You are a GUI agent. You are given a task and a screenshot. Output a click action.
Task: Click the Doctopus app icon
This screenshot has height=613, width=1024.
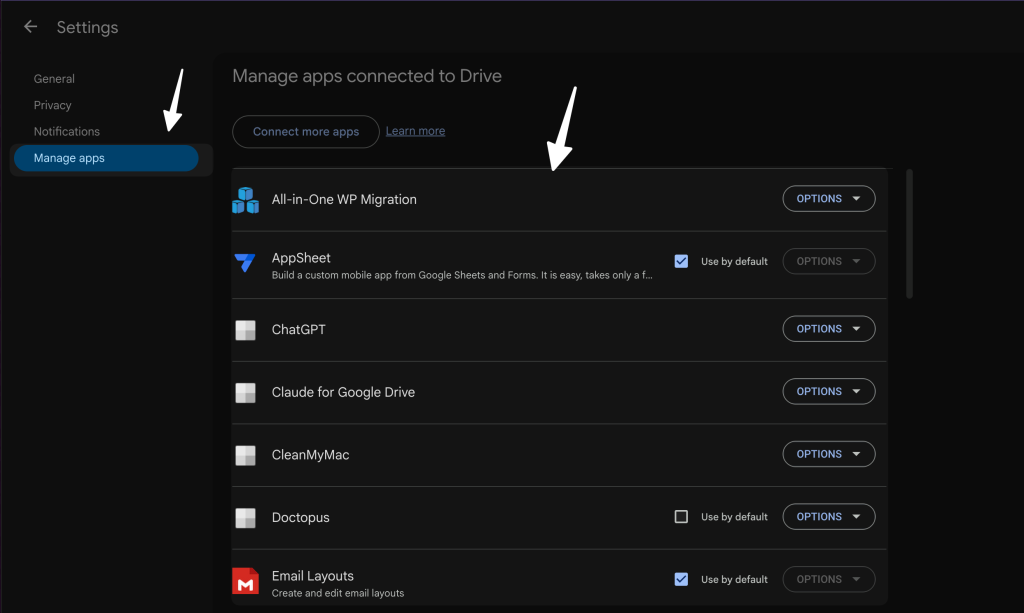point(245,518)
